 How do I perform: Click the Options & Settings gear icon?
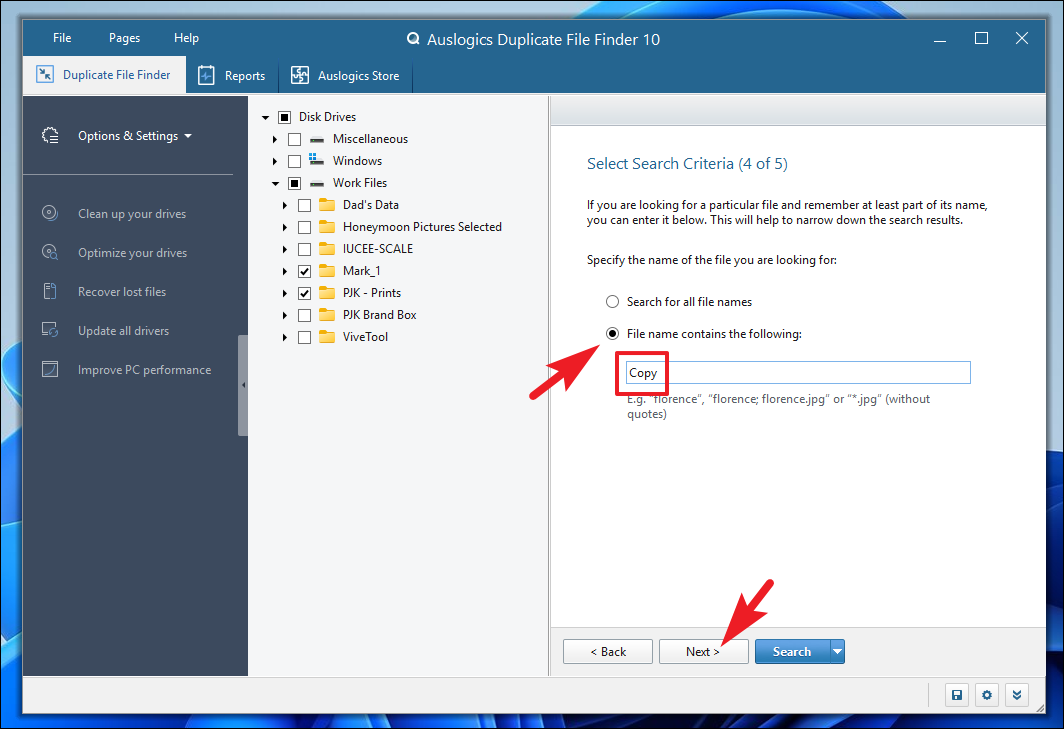point(50,136)
